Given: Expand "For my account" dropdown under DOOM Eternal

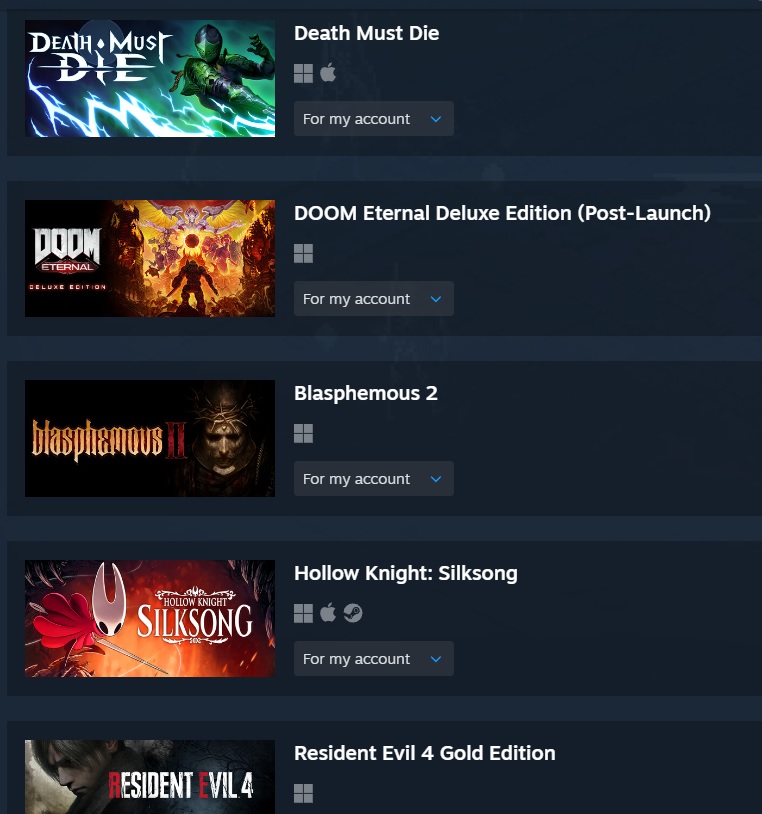Looking at the screenshot, I should 374,299.
